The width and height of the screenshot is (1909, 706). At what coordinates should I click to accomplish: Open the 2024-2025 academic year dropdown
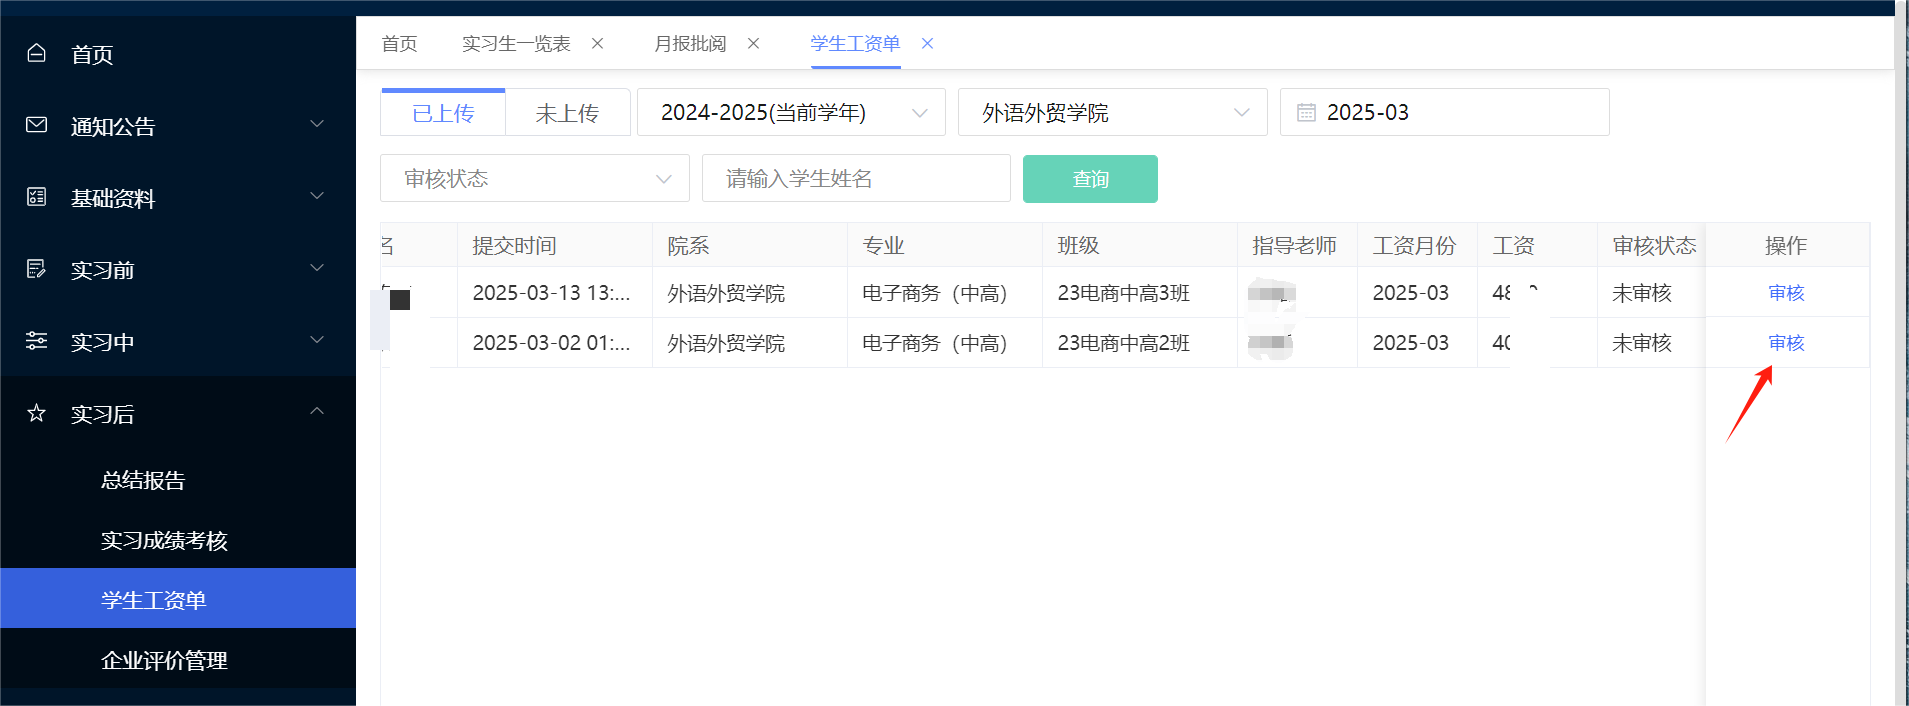tap(790, 113)
